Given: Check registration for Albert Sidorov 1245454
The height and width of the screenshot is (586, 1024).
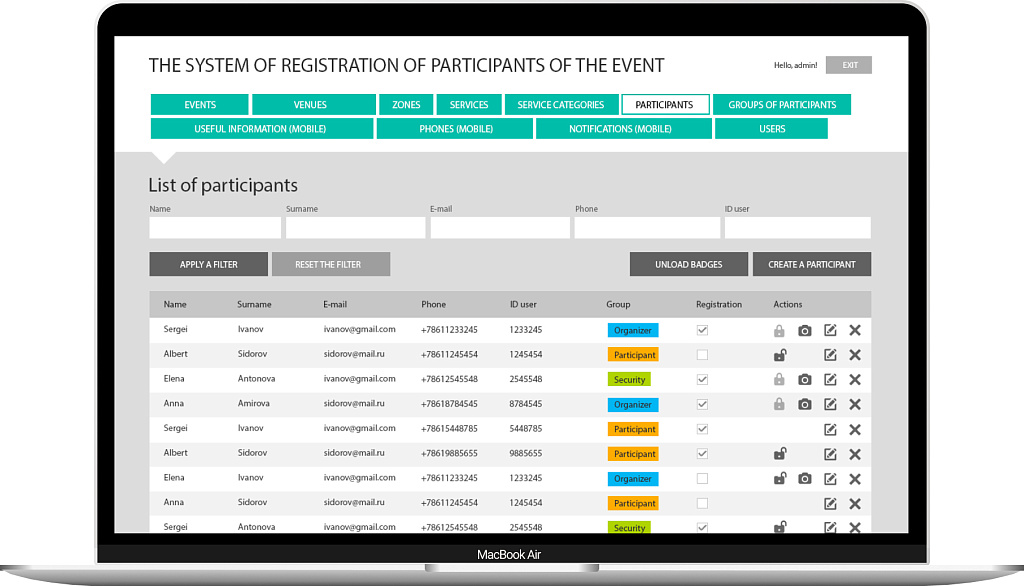Looking at the screenshot, I should [702, 355].
